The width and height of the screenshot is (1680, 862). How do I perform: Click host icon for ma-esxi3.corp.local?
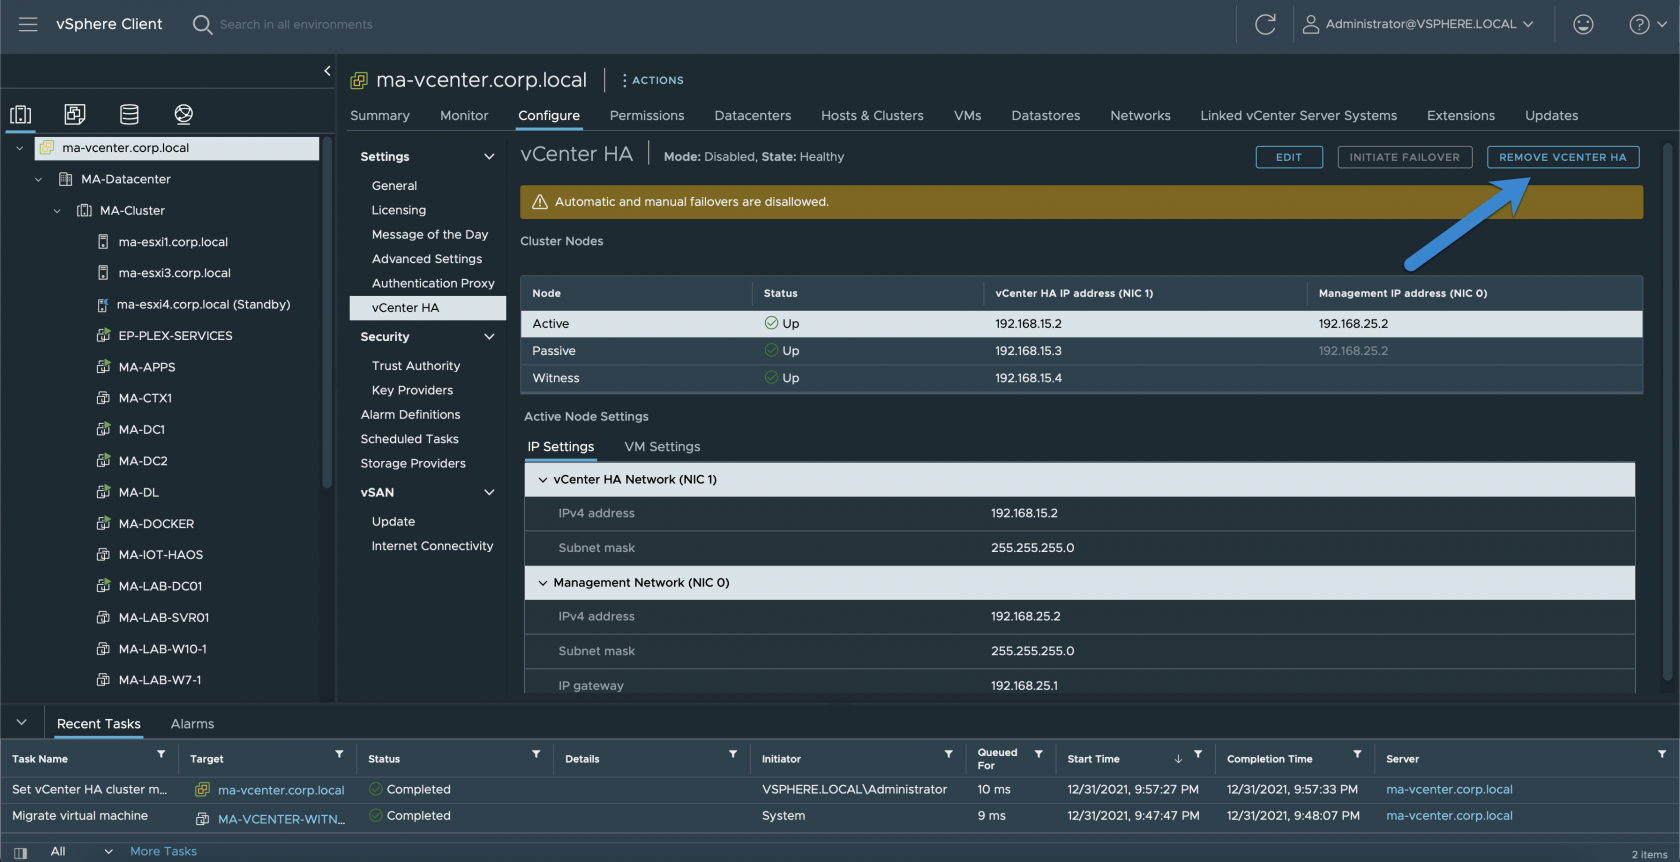tap(103, 273)
